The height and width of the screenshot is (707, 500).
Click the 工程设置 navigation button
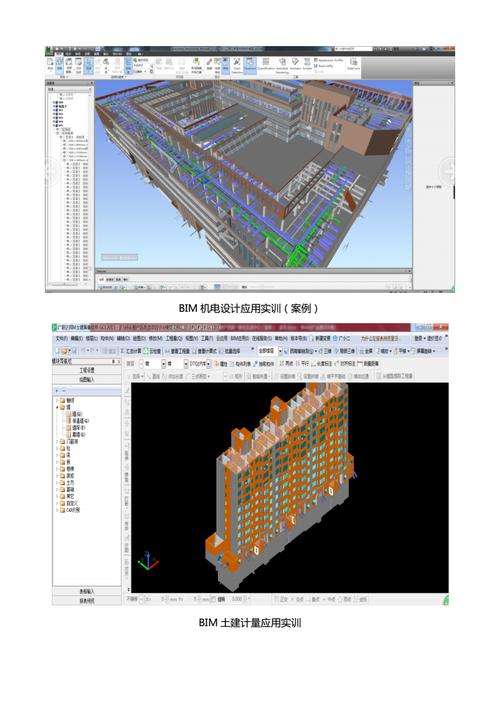(87, 370)
